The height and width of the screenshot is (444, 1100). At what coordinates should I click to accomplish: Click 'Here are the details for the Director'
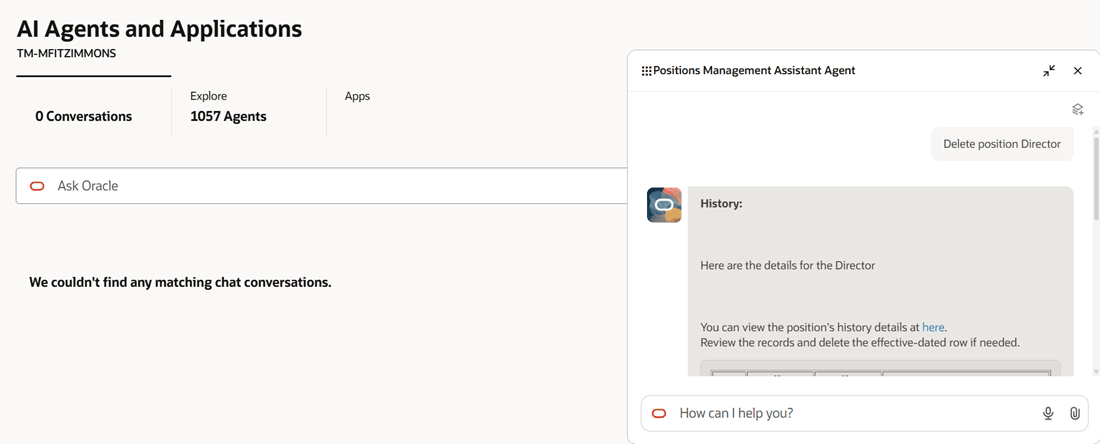click(788, 266)
